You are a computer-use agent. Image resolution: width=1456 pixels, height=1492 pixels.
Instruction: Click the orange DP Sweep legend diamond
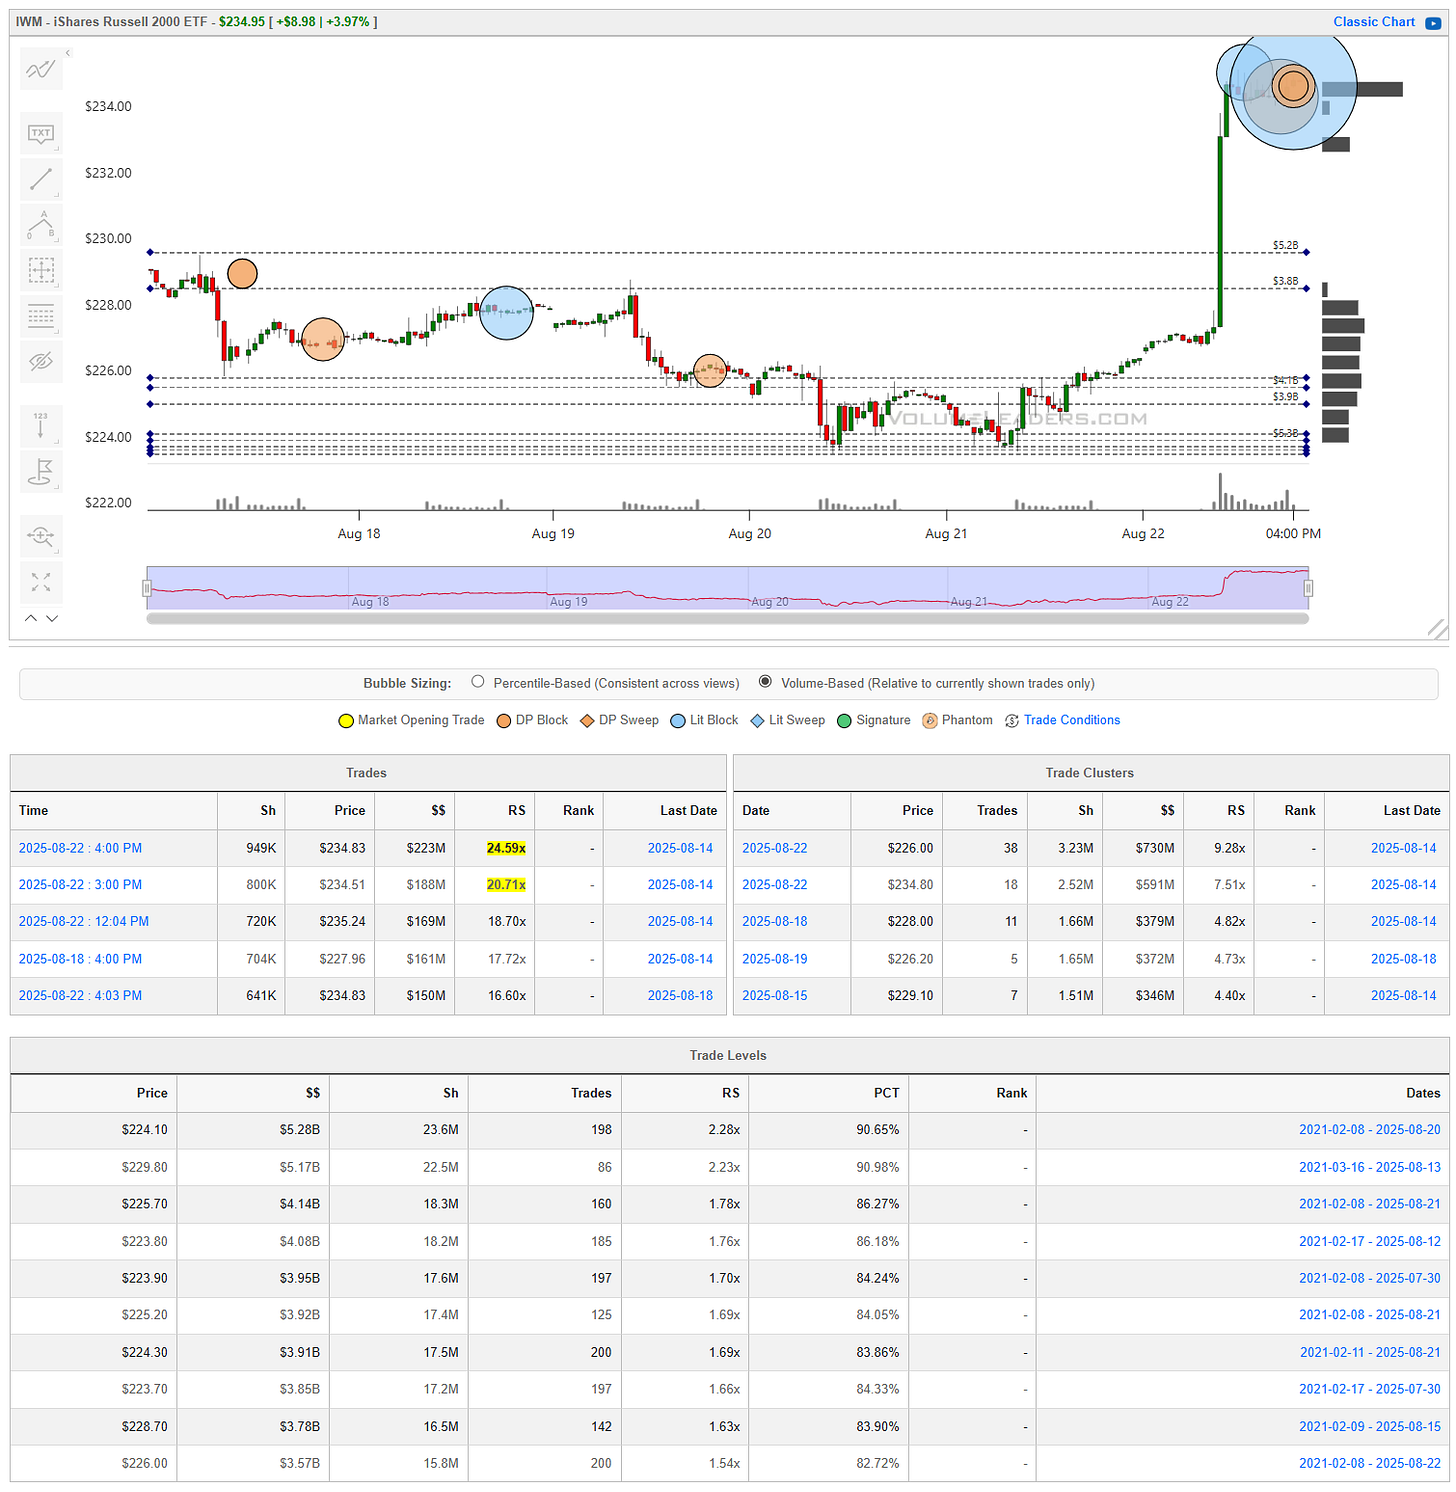point(587,721)
